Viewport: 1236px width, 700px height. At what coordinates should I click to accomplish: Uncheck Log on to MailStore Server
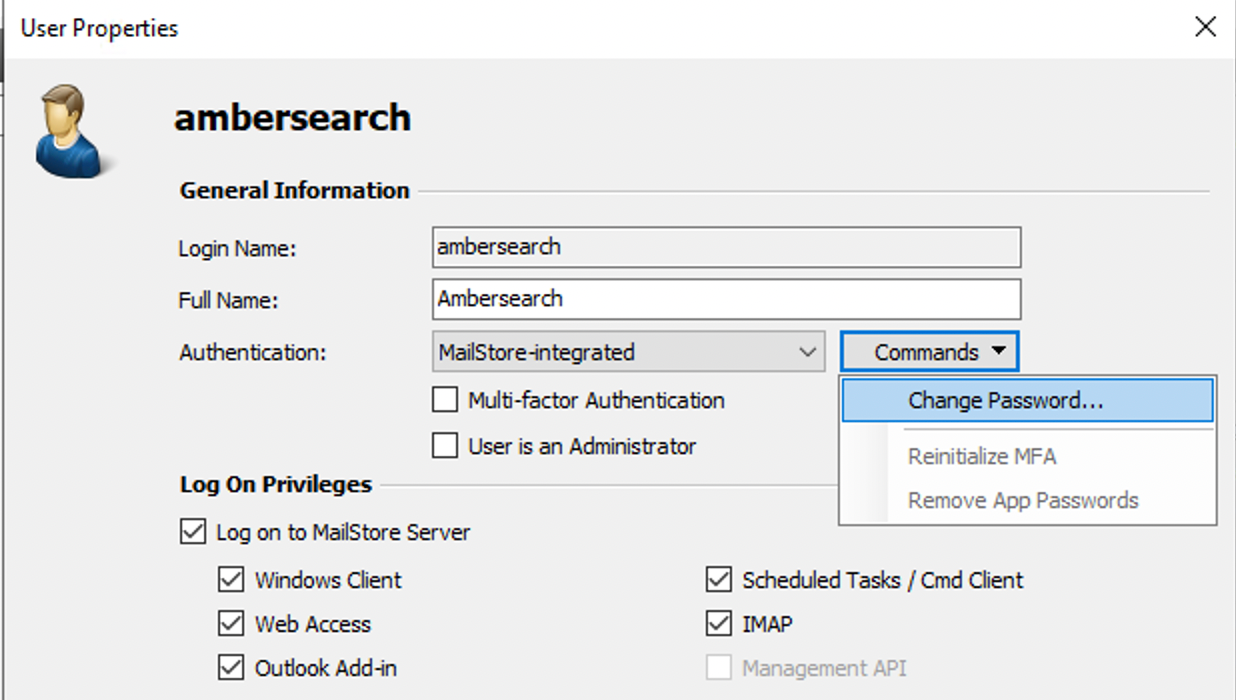[193, 532]
